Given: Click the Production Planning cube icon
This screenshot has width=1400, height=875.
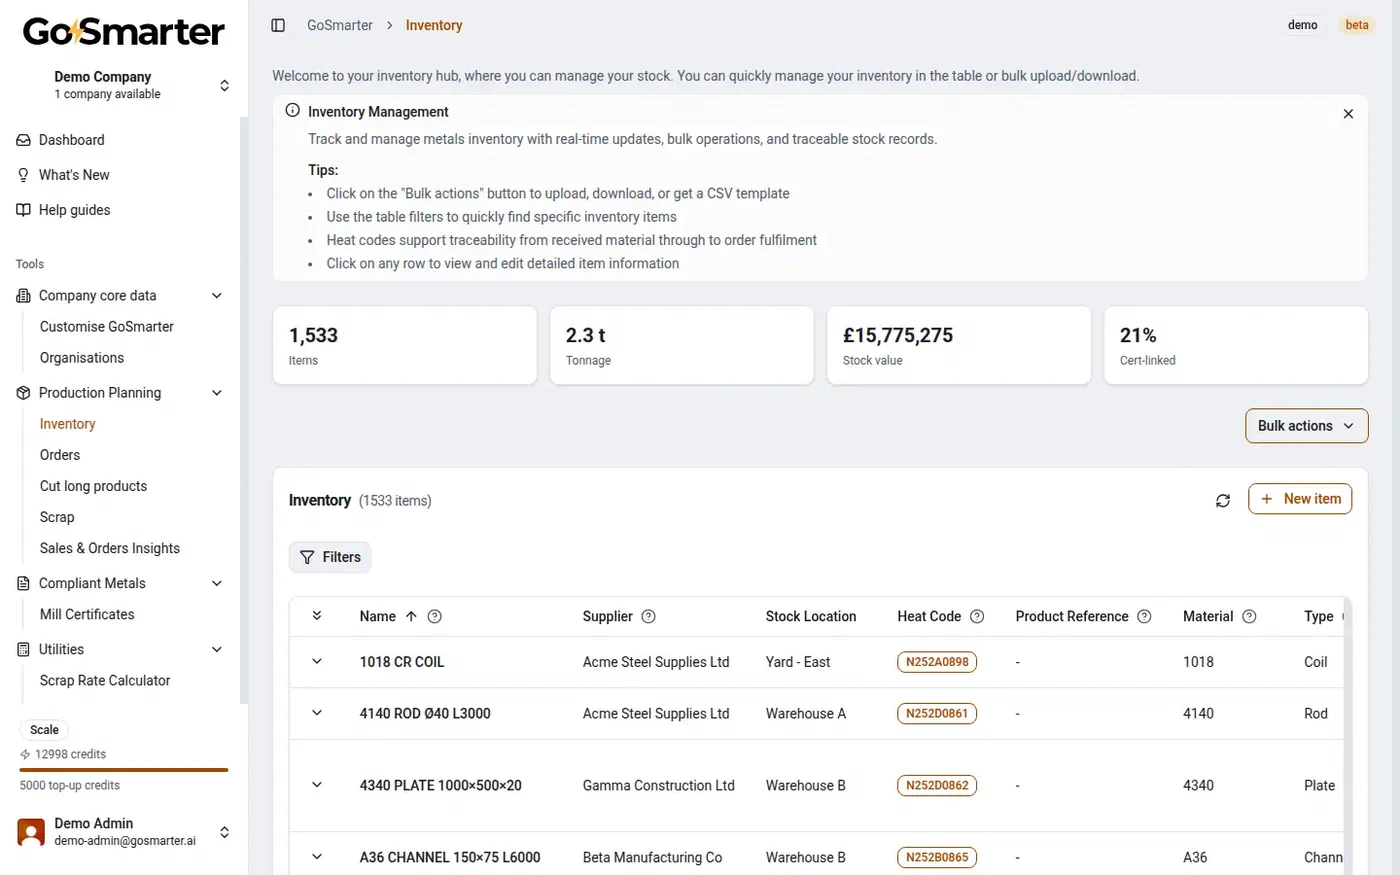Looking at the screenshot, I should click(24, 393).
